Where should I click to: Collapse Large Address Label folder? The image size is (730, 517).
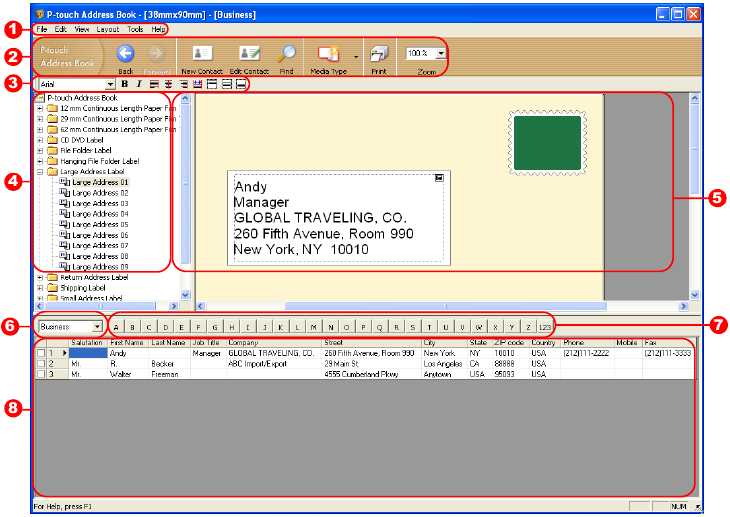point(40,172)
